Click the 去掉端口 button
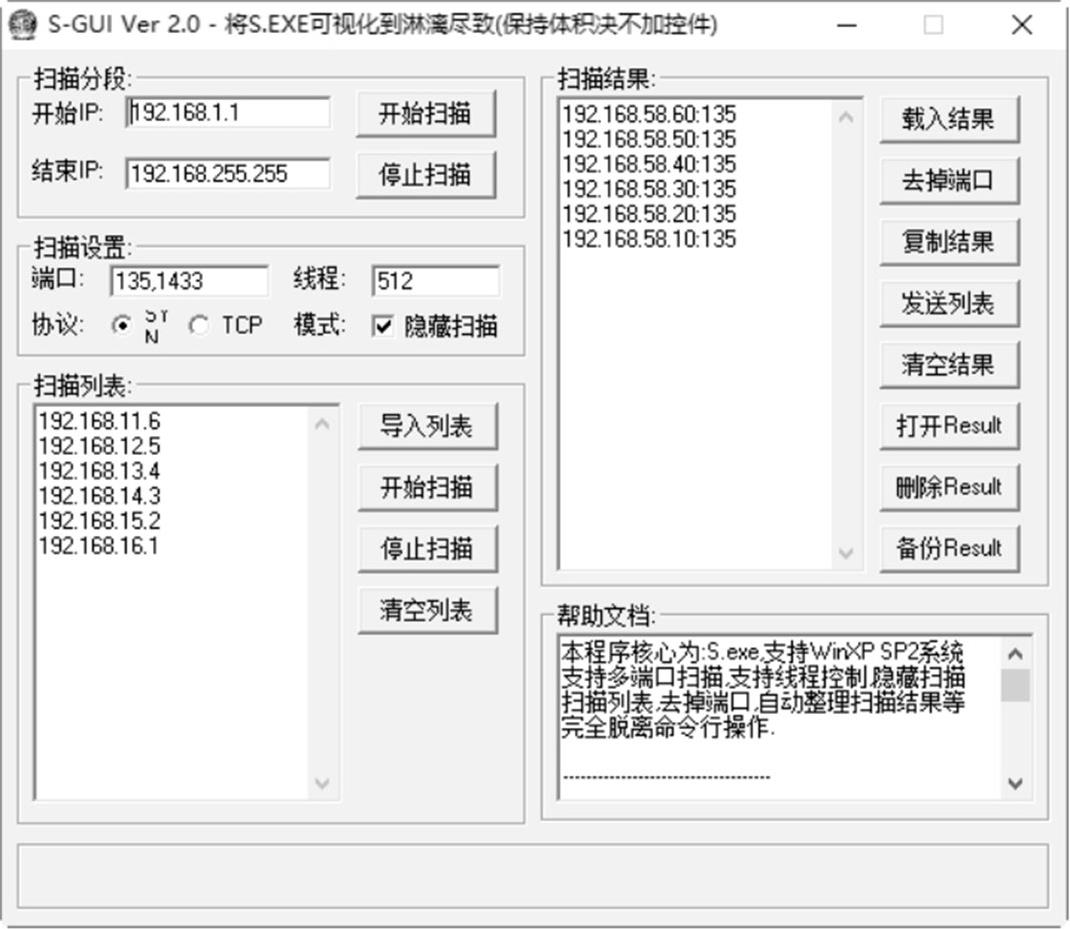The image size is (1070, 929). [949, 181]
